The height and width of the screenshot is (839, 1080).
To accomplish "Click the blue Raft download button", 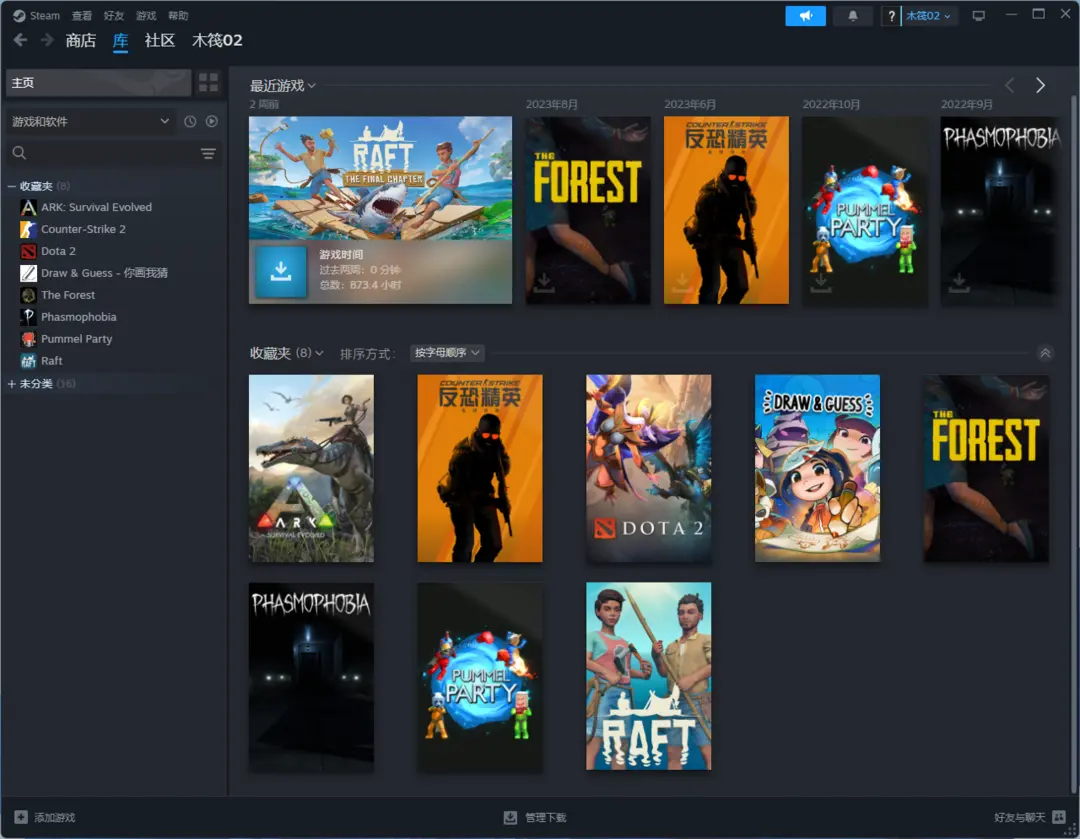I will [280, 271].
